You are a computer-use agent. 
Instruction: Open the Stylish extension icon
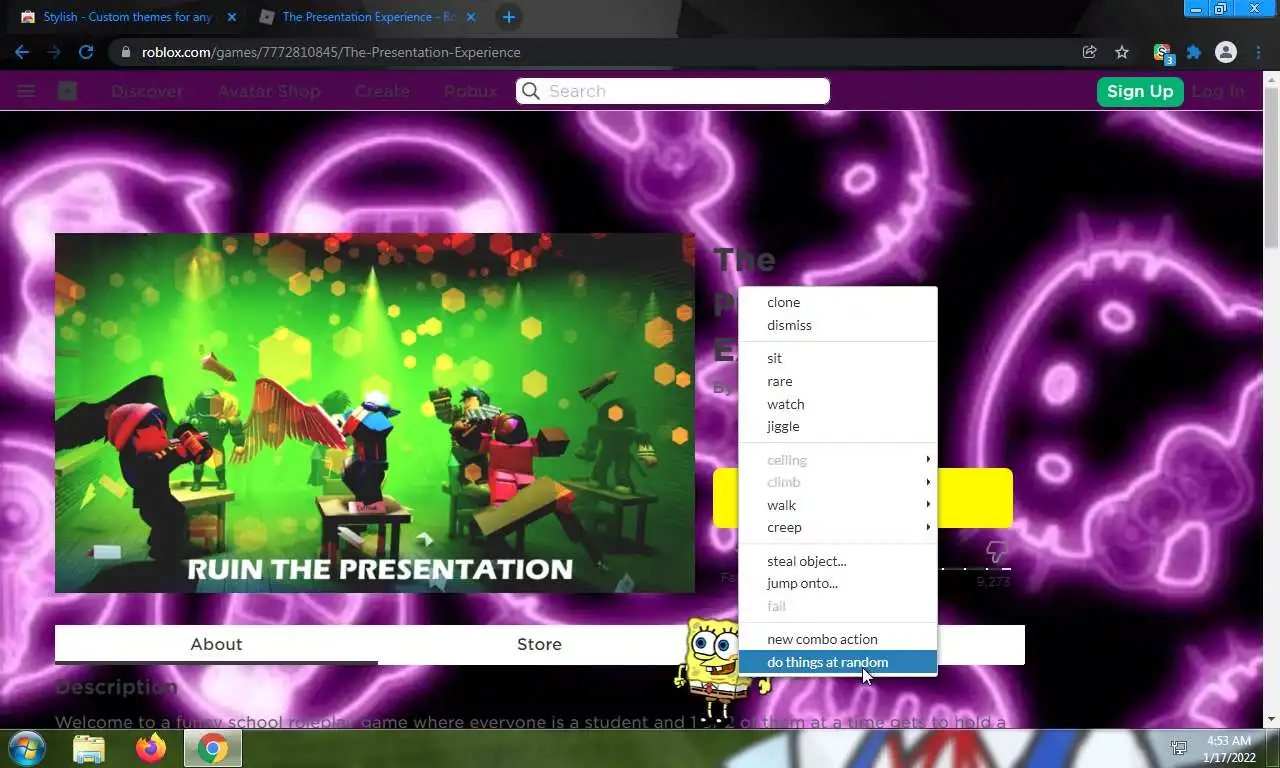click(x=1162, y=52)
